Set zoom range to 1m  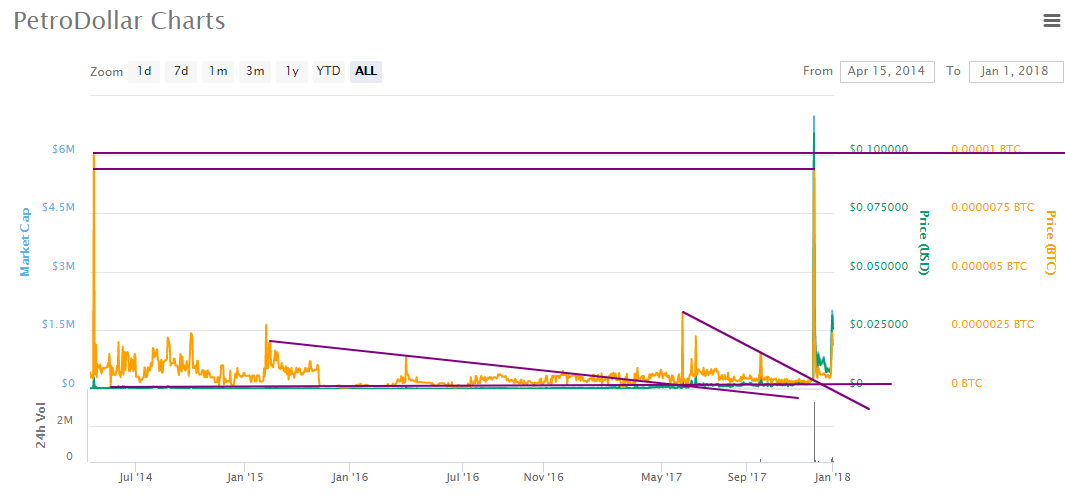click(218, 71)
